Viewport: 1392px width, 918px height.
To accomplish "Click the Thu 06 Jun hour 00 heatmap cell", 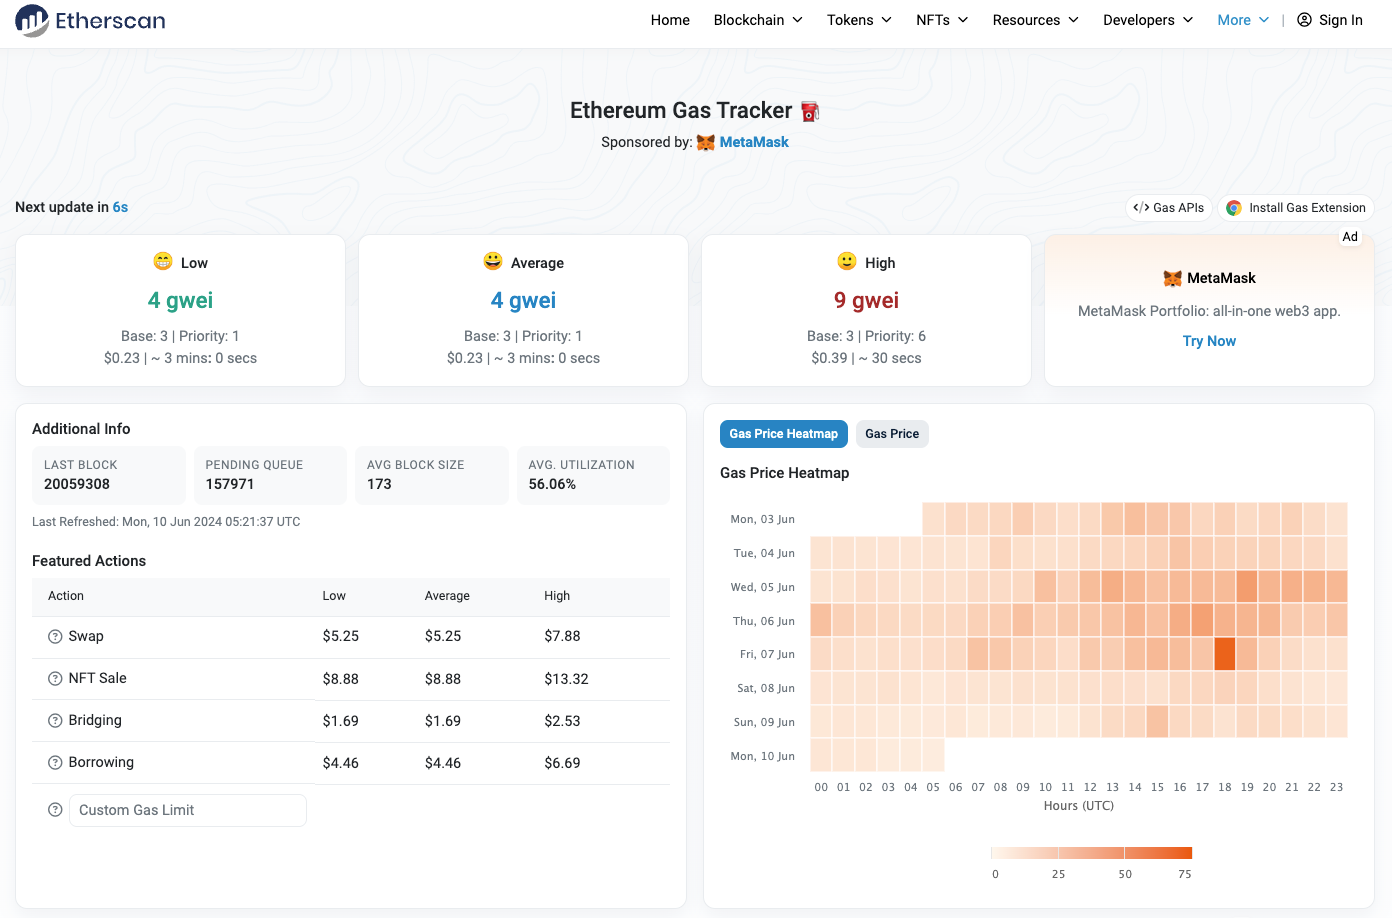I will [821, 620].
